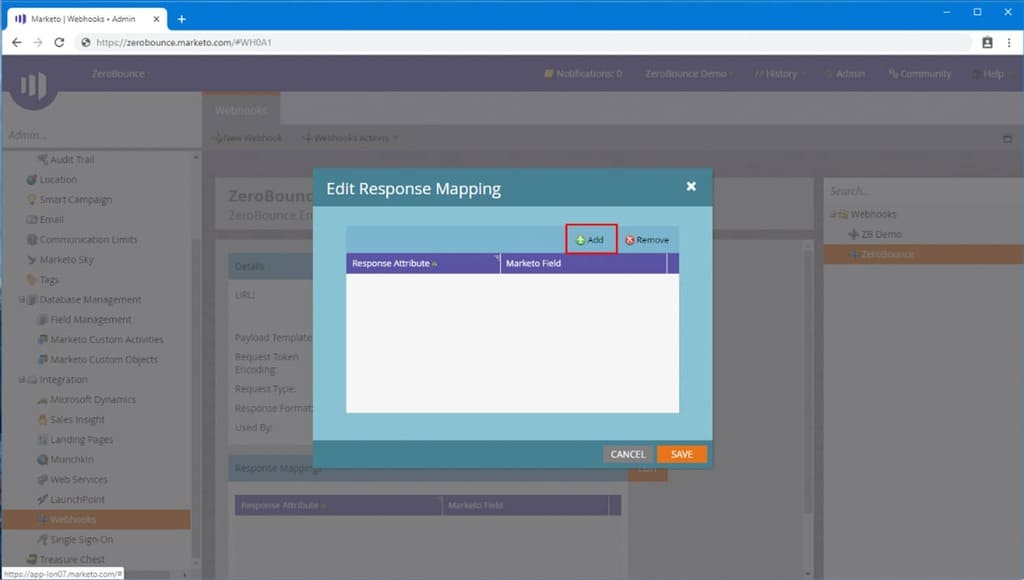Go back in browser history
The image size is (1024, 580).
pos(16,42)
